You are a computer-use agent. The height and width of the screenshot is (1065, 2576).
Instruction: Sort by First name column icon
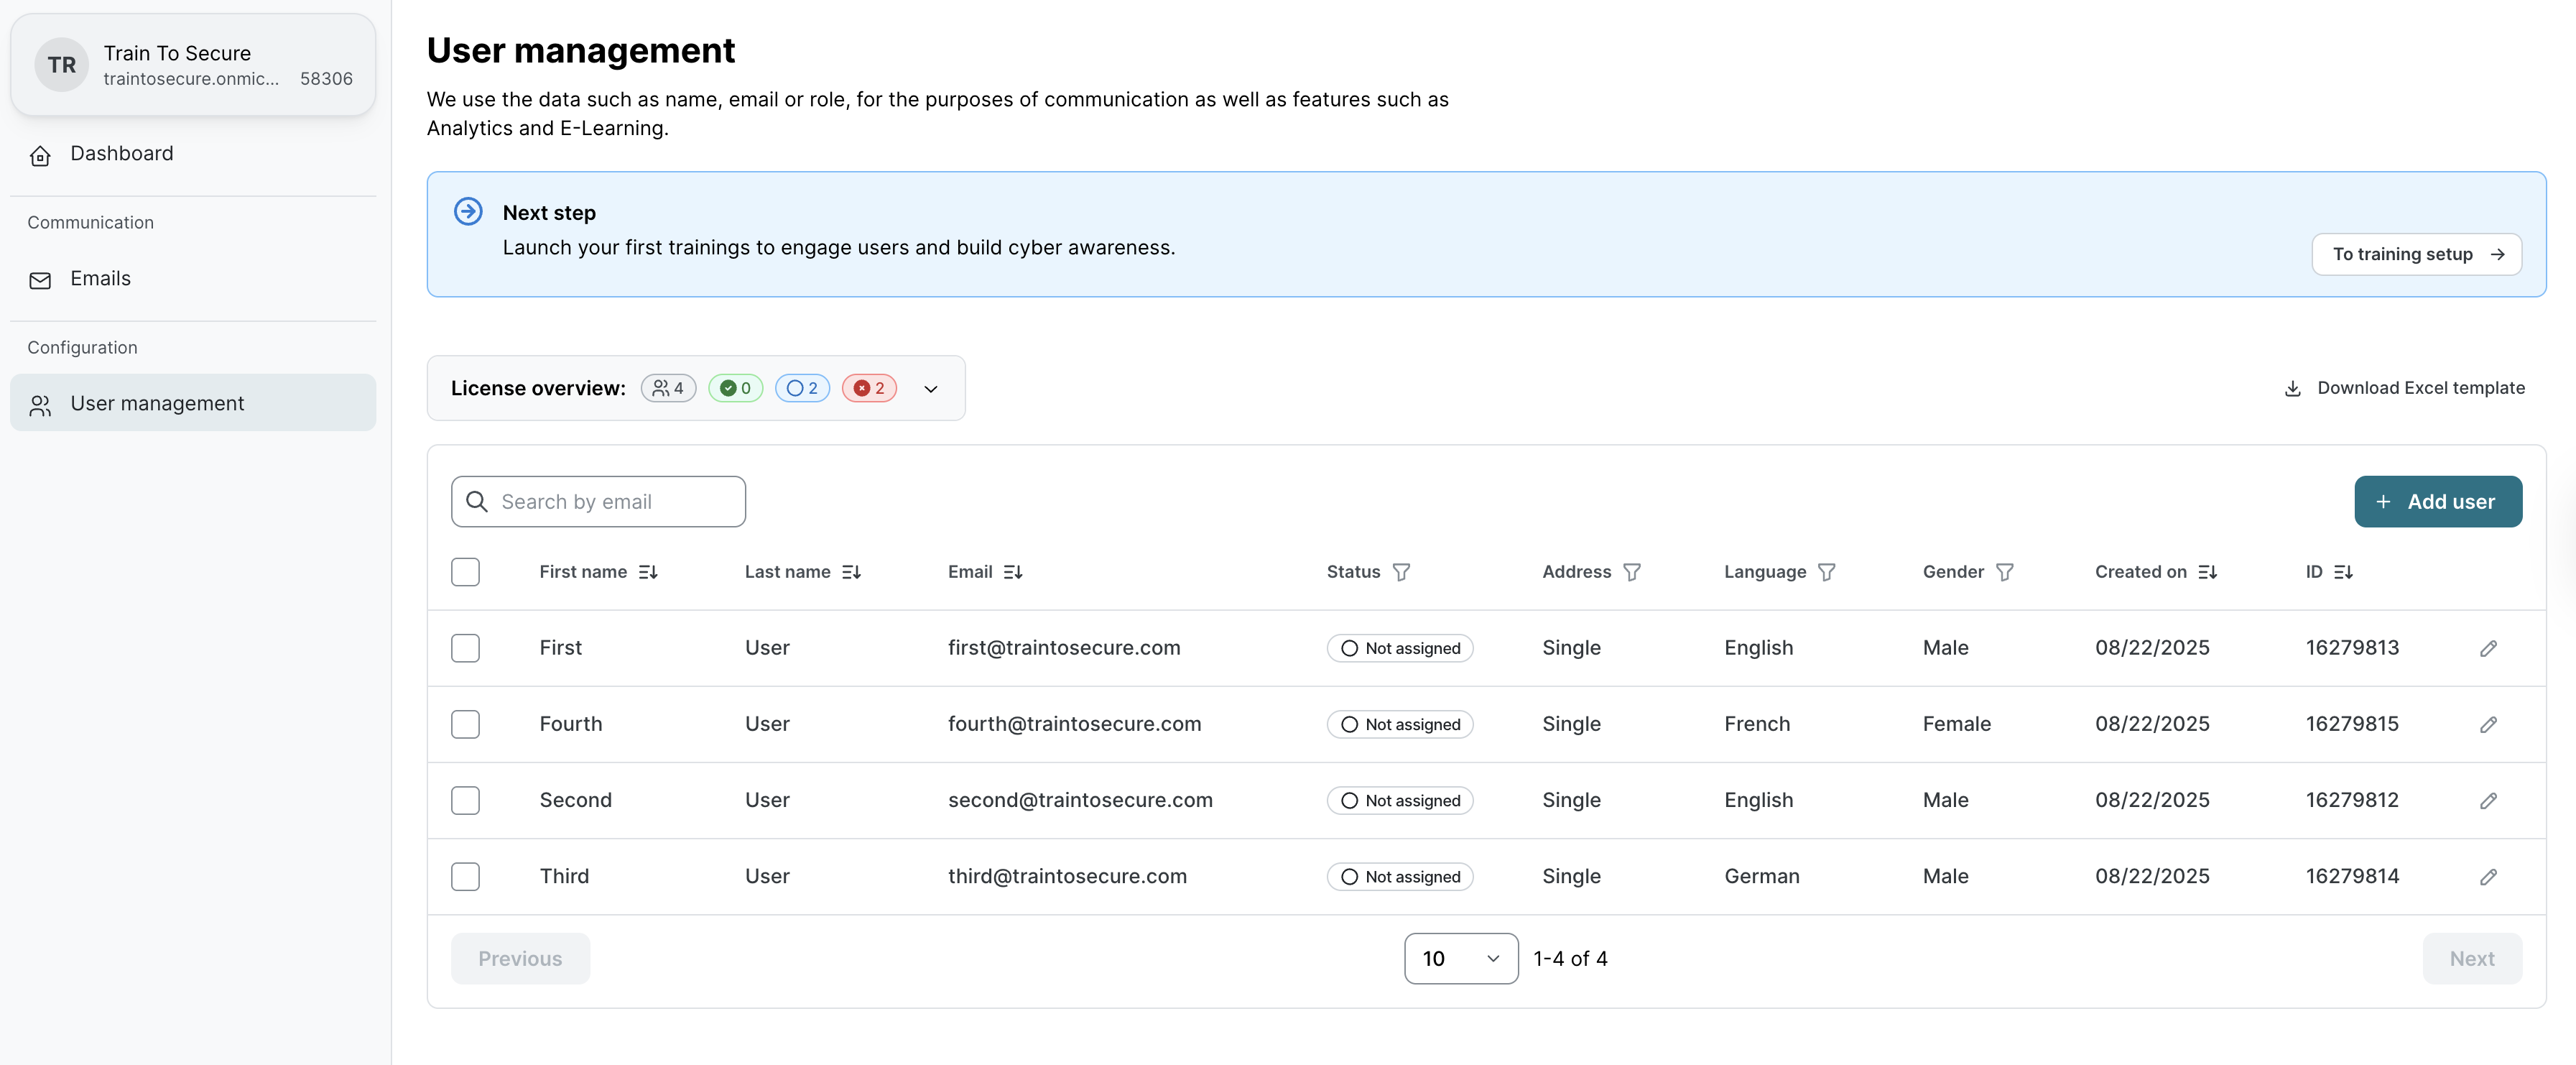648,572
